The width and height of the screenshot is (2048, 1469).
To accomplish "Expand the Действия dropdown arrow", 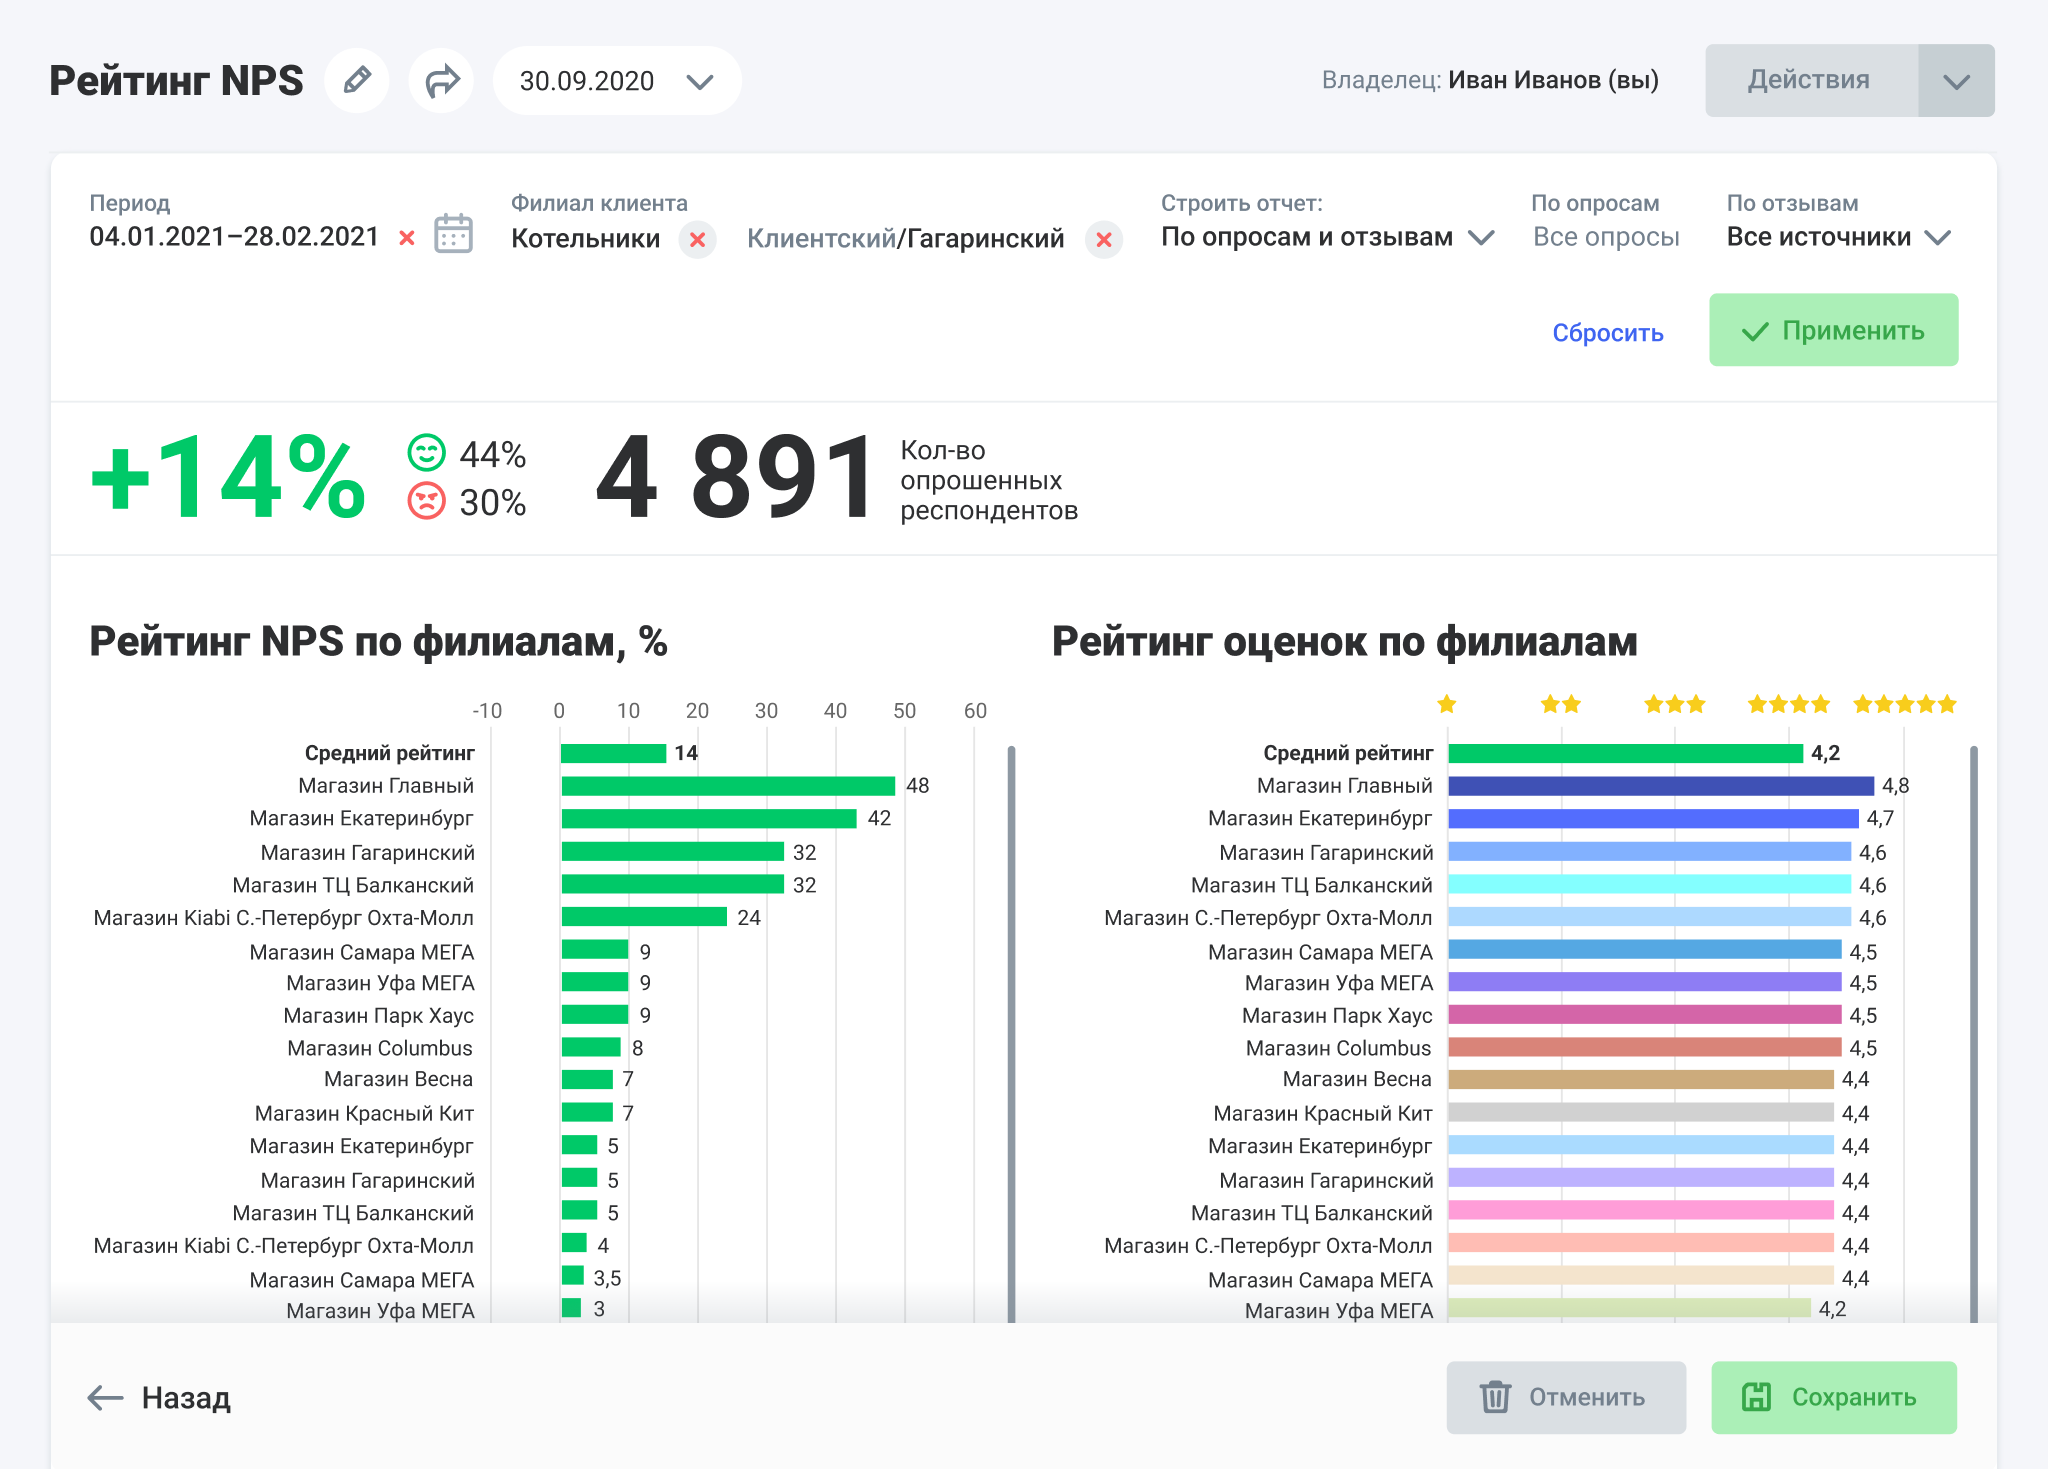I will (1956, 81).
